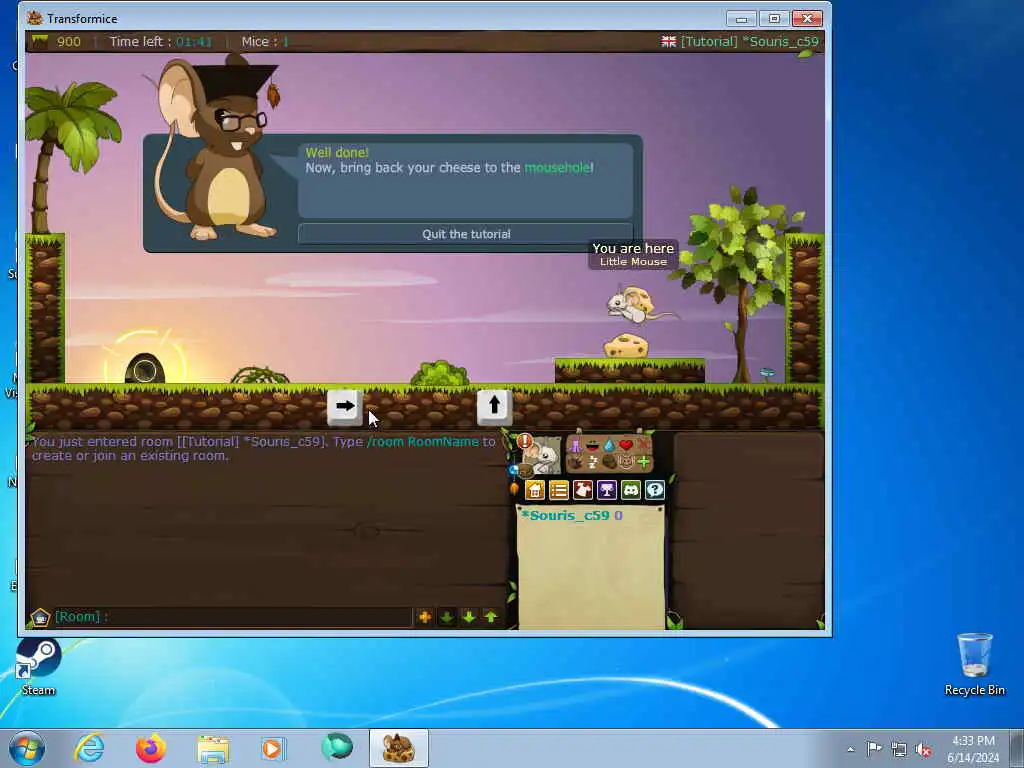Select the Transformice taskbar button
Viewport: 1024px width, 768px height.
[x=398, y=748]
